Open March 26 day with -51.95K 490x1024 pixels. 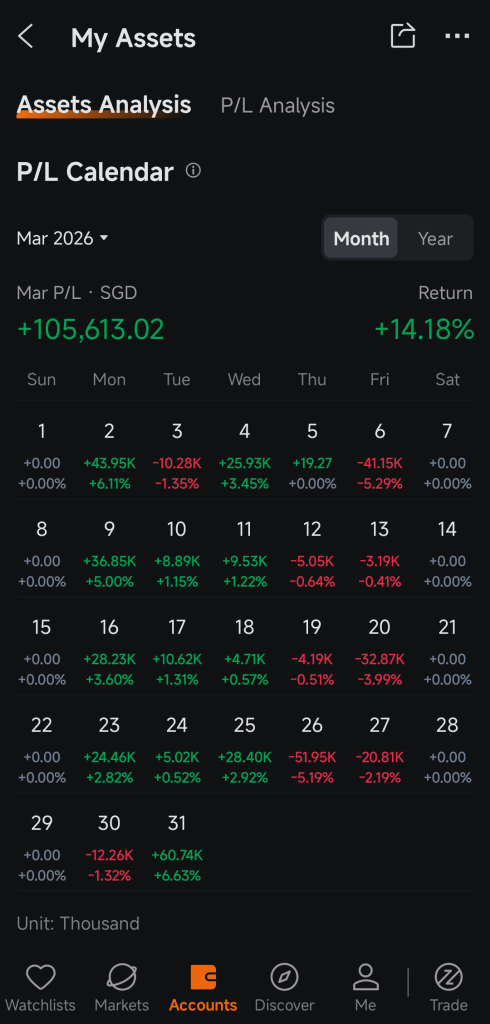[x=312, y=750]
